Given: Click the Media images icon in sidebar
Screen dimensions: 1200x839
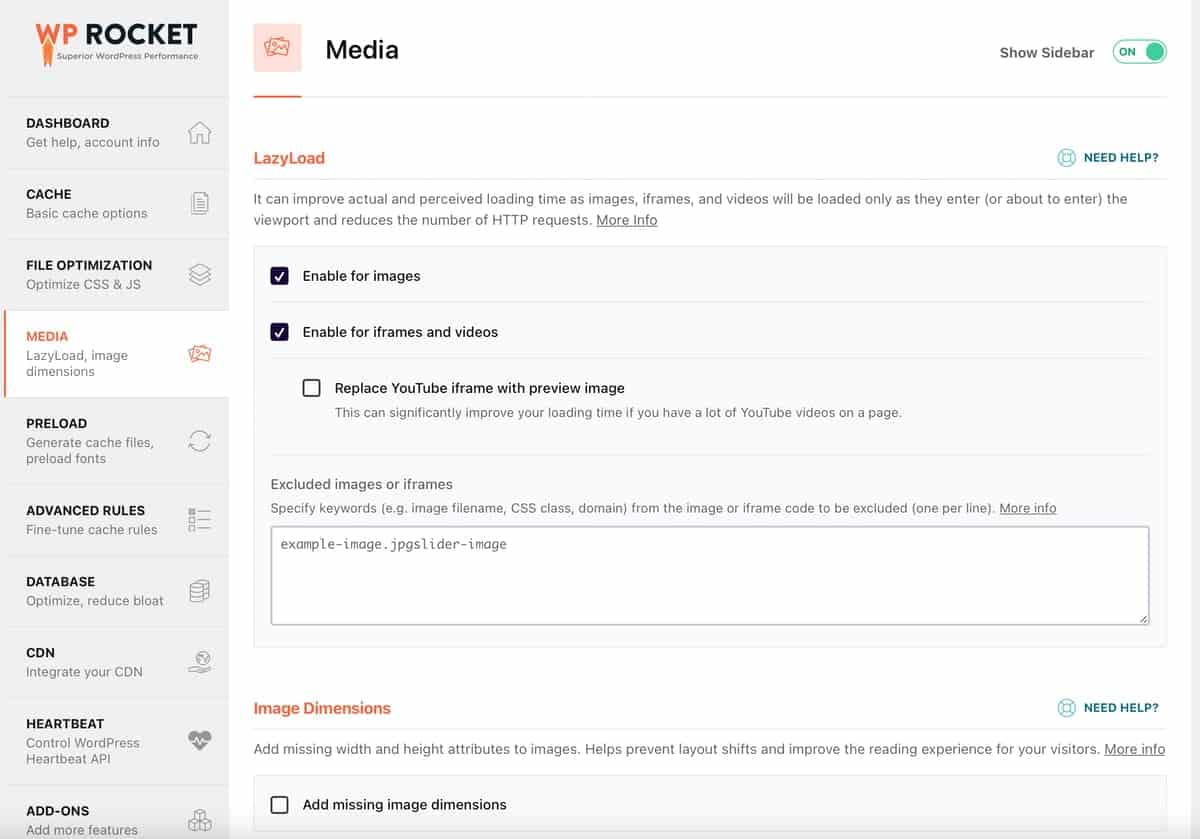Looking at the screenshot, I should (x=200, y=353).
